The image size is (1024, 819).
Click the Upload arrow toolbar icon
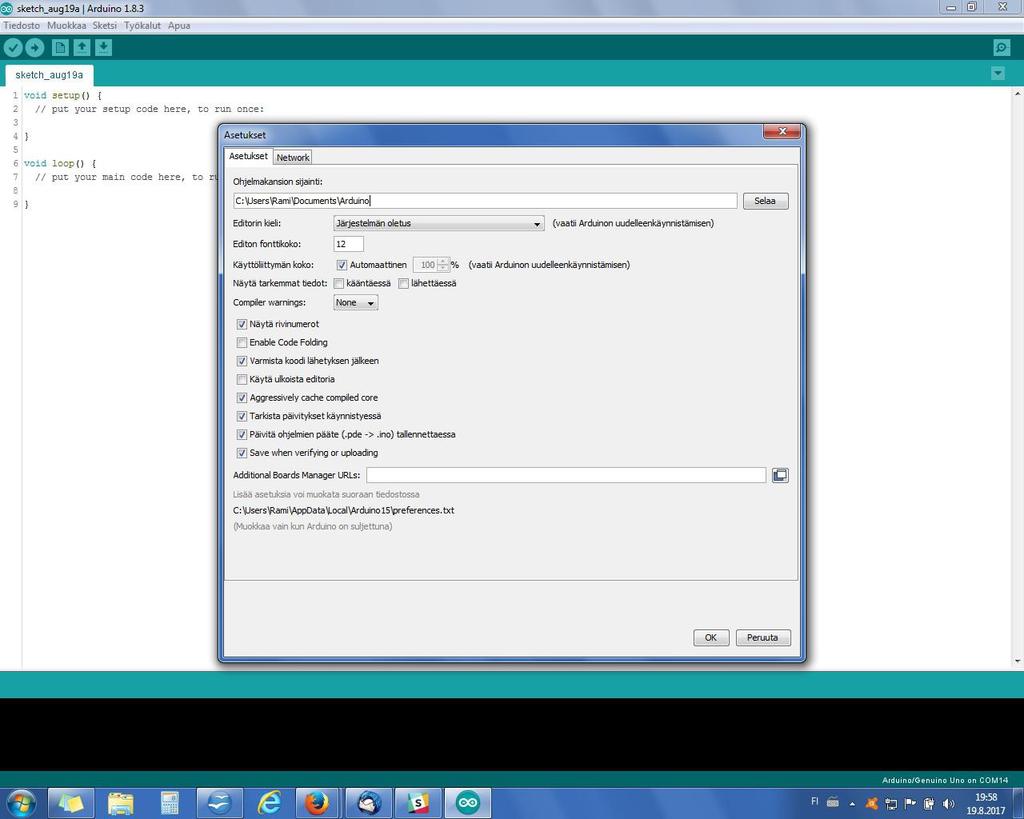click(x=34, y=48)
